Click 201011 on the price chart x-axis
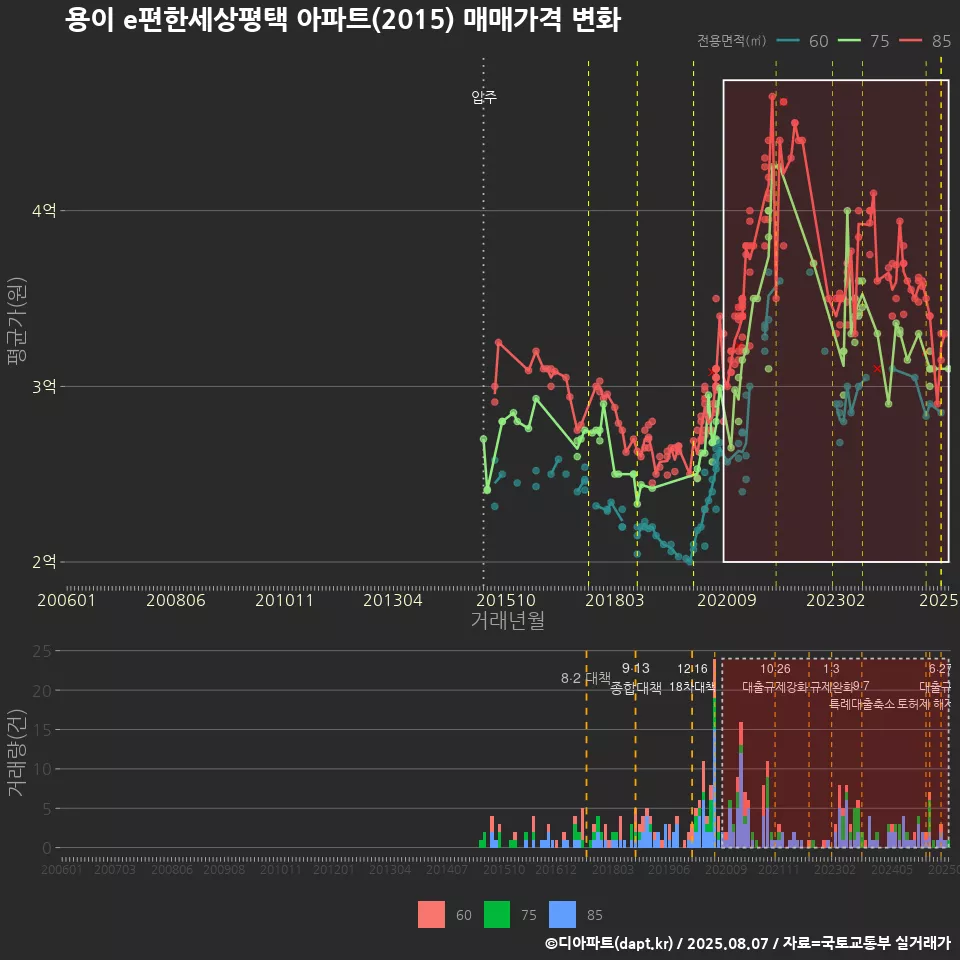Viewport: 960px width, 960px height. (x=284, y=600)
